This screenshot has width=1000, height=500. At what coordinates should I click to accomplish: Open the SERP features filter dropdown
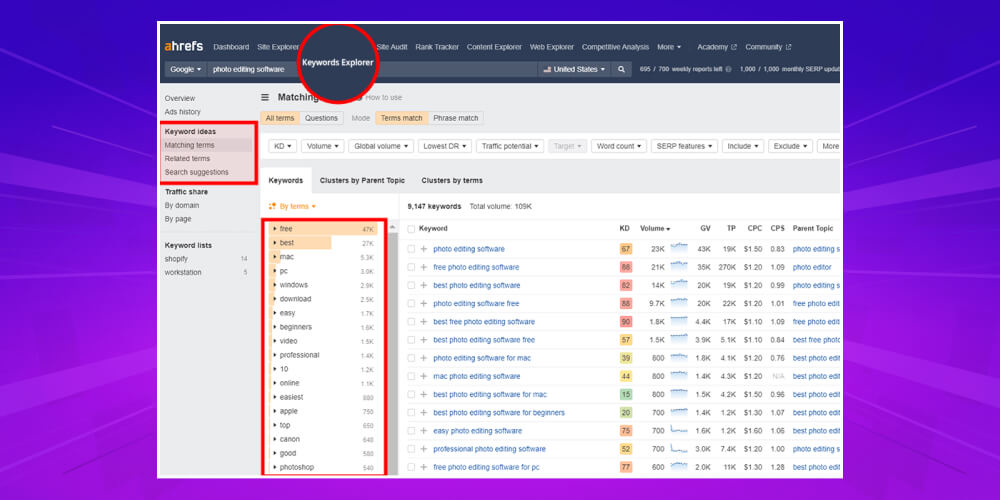pyautogui.click(x=684, y=146)
